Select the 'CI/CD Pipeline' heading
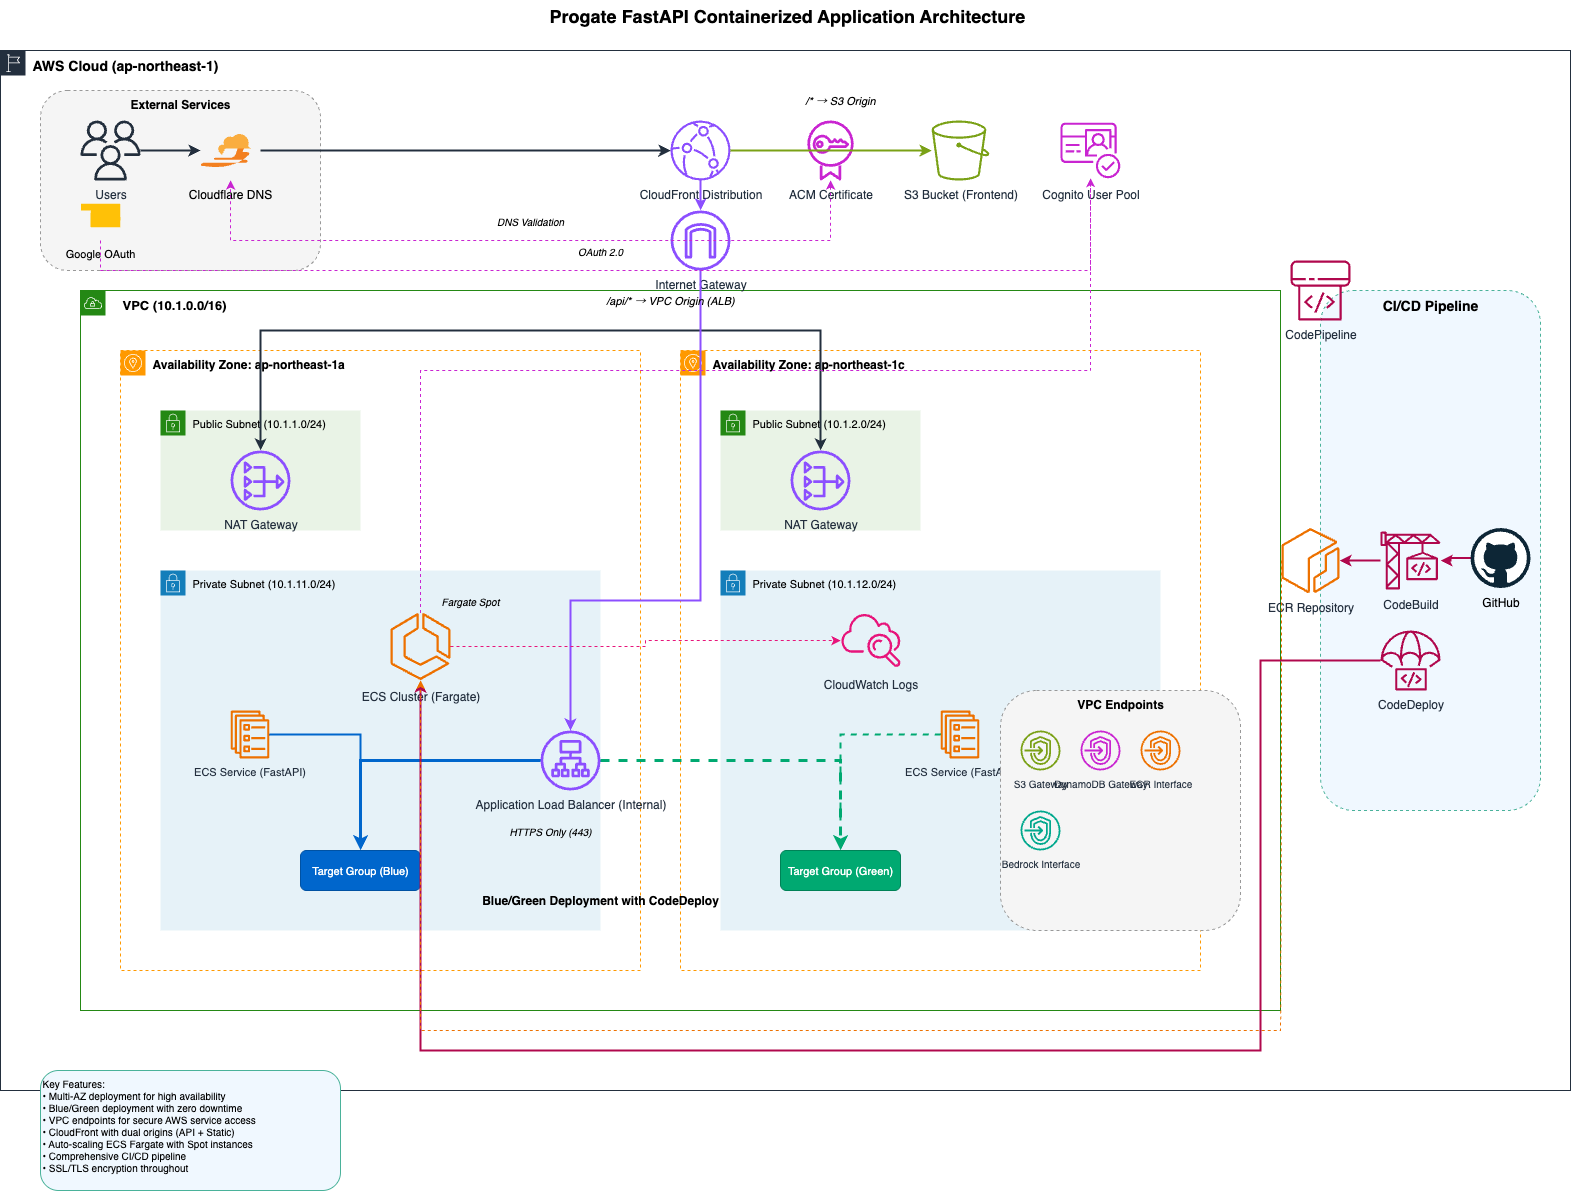The width and height of the screenshot is (1571, 1191). point(1430,306)
